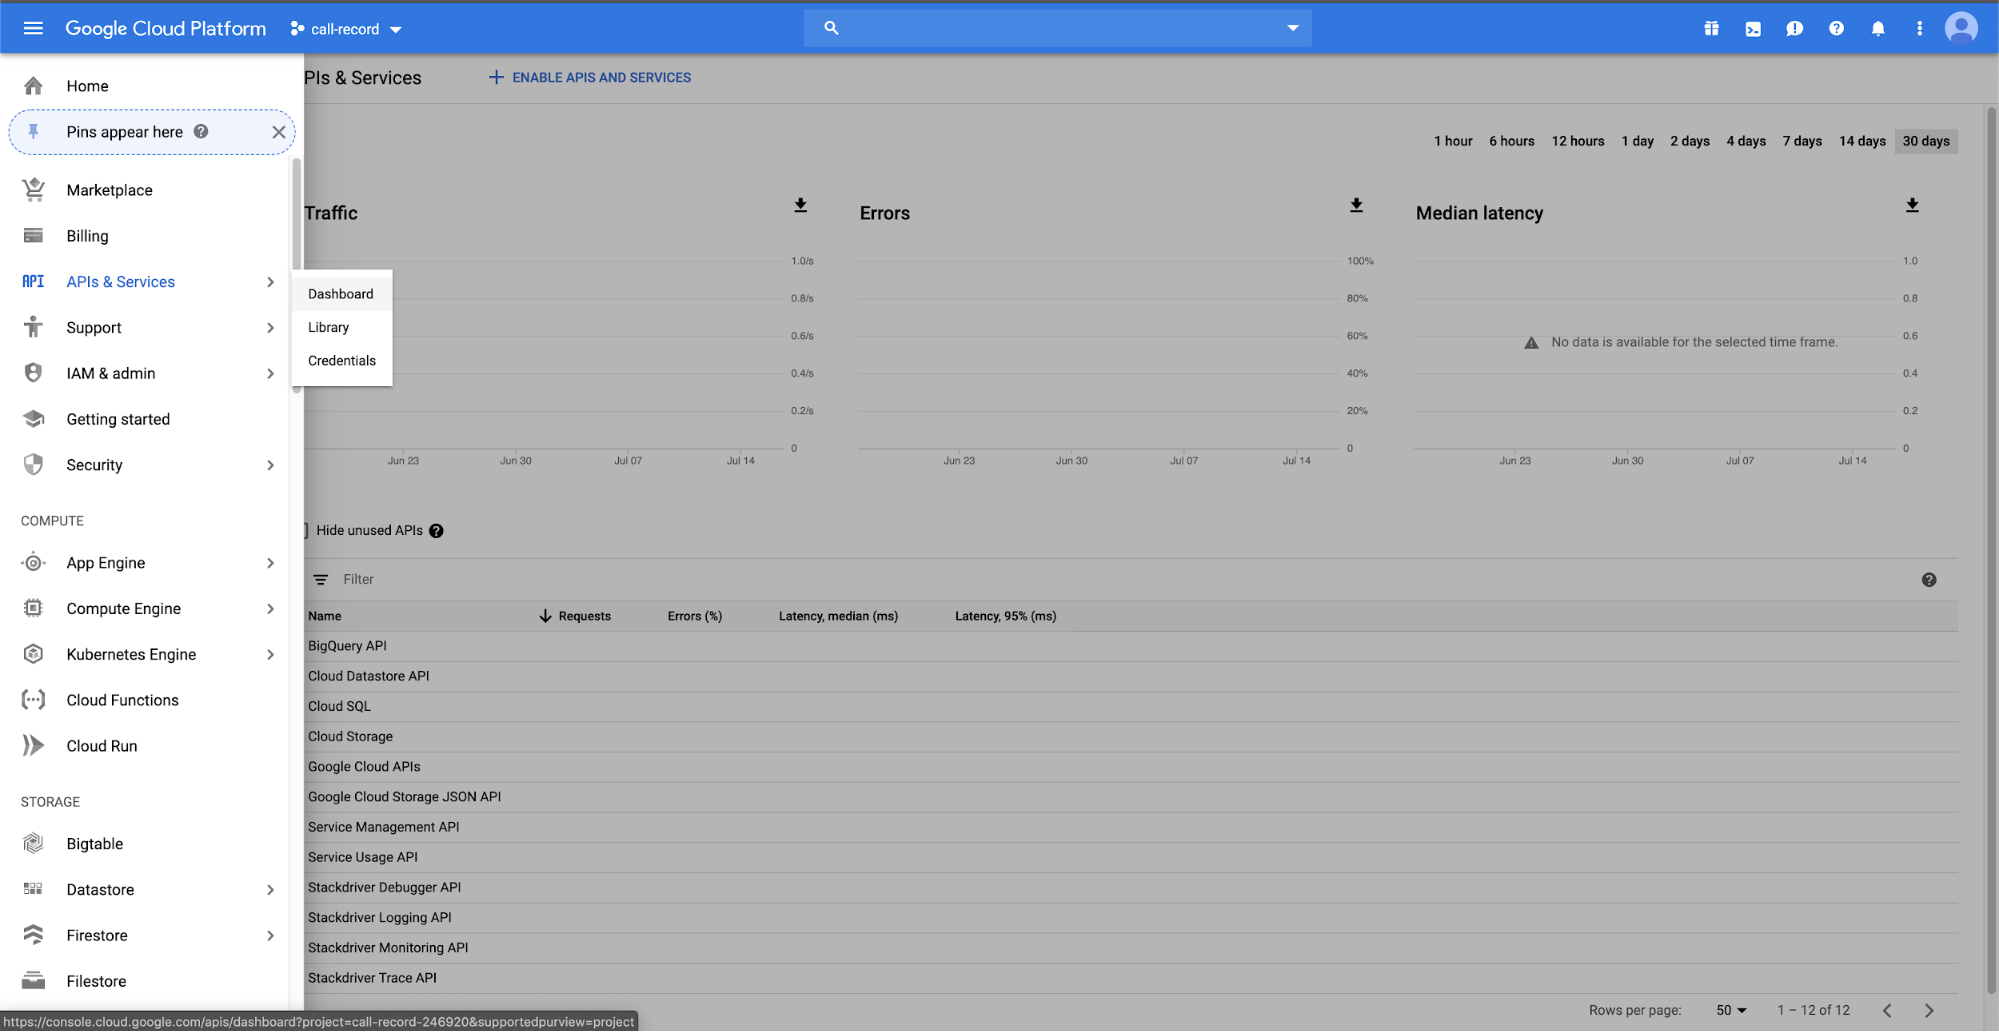The height and width of the screenshot is (1032, 1999).
Task: Click the Home icon in sidebar
Action: 33,86
